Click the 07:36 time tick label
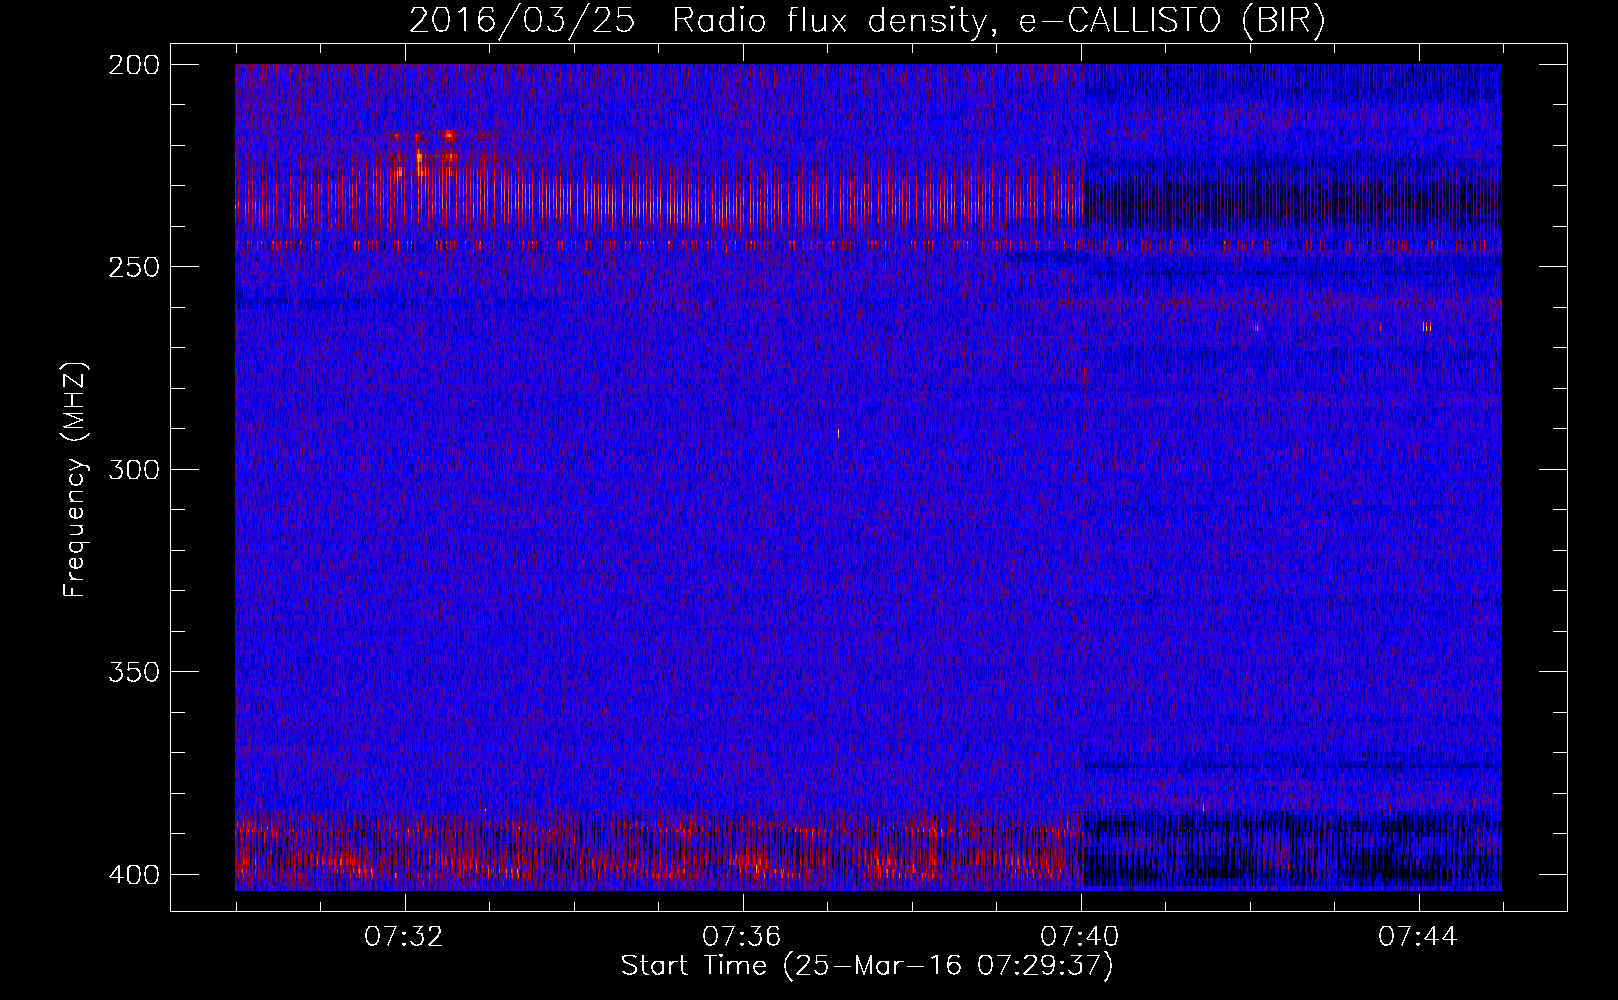Image resolution: width=1618 pixels, height=1000 pixels. pos(742,937)
